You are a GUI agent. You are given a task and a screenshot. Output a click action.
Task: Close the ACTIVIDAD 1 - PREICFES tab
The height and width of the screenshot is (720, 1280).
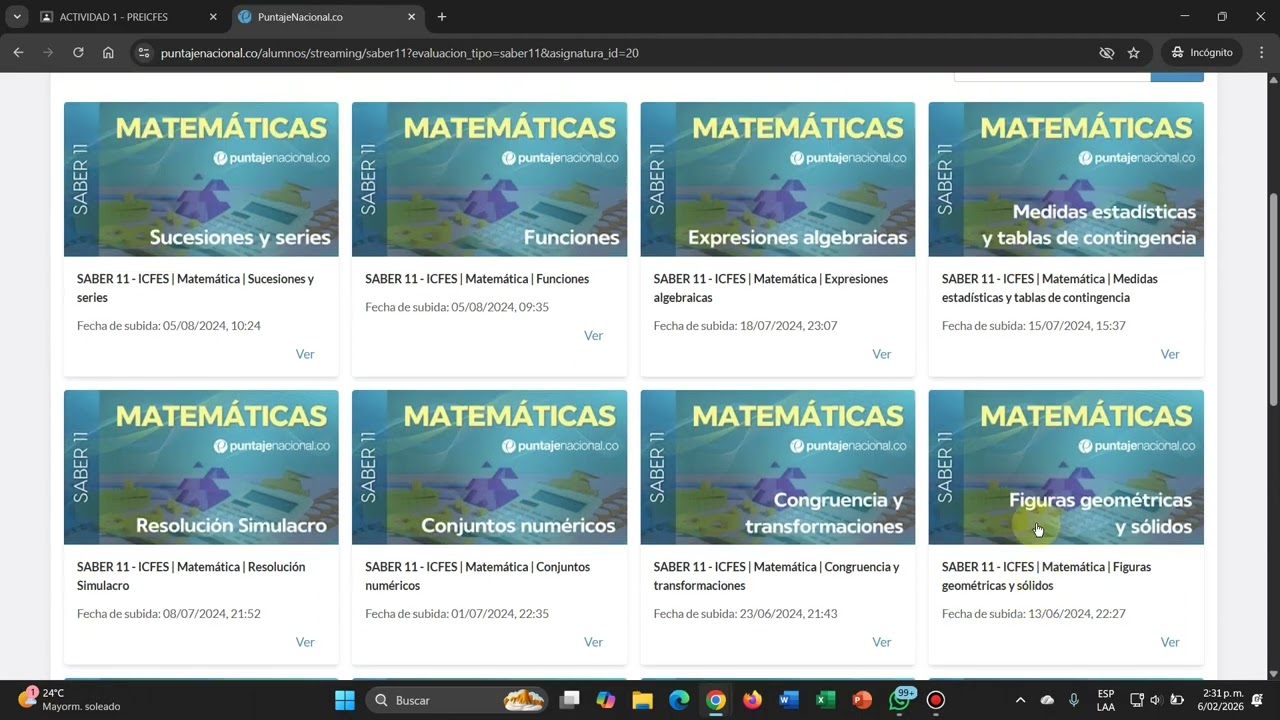212,17
